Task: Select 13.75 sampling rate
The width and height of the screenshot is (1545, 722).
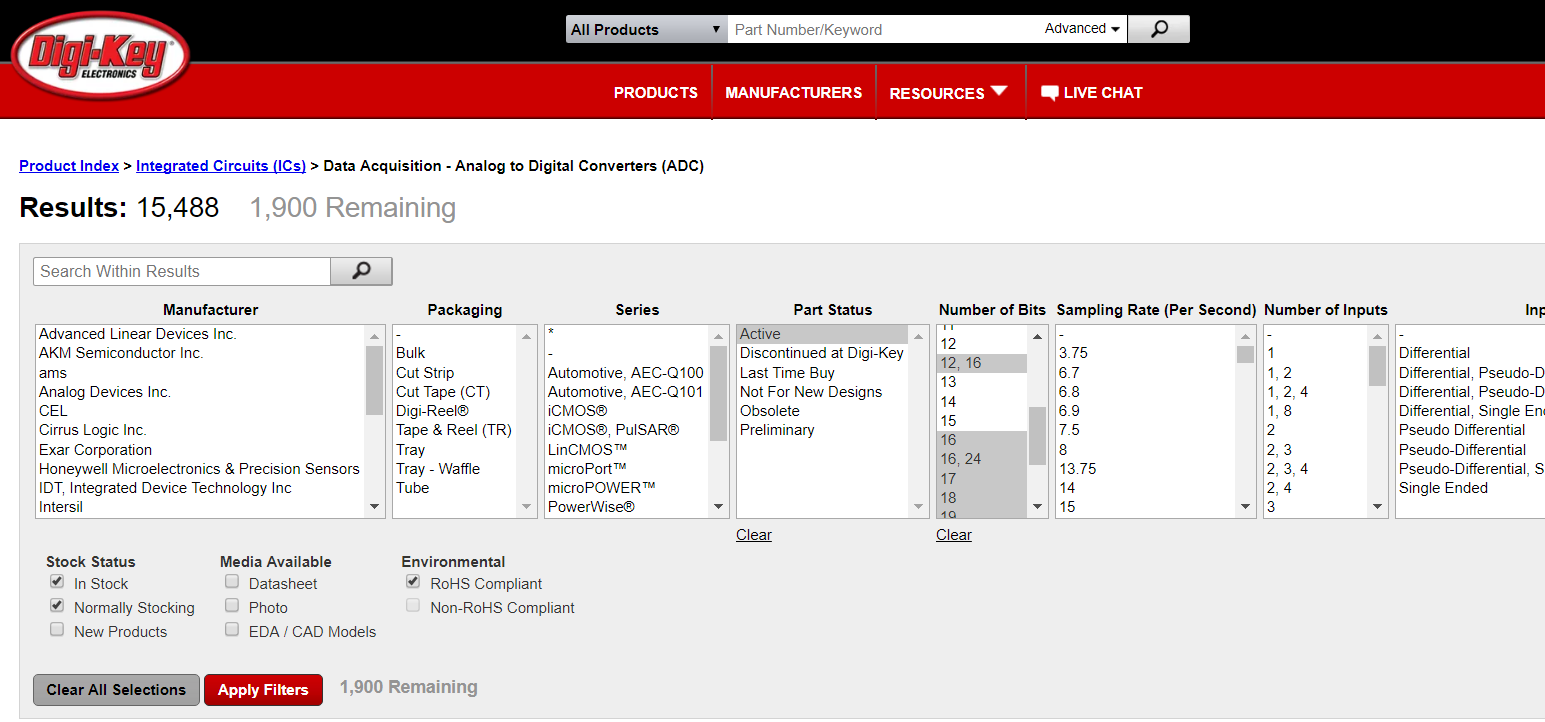Action: pos(1146,469)
